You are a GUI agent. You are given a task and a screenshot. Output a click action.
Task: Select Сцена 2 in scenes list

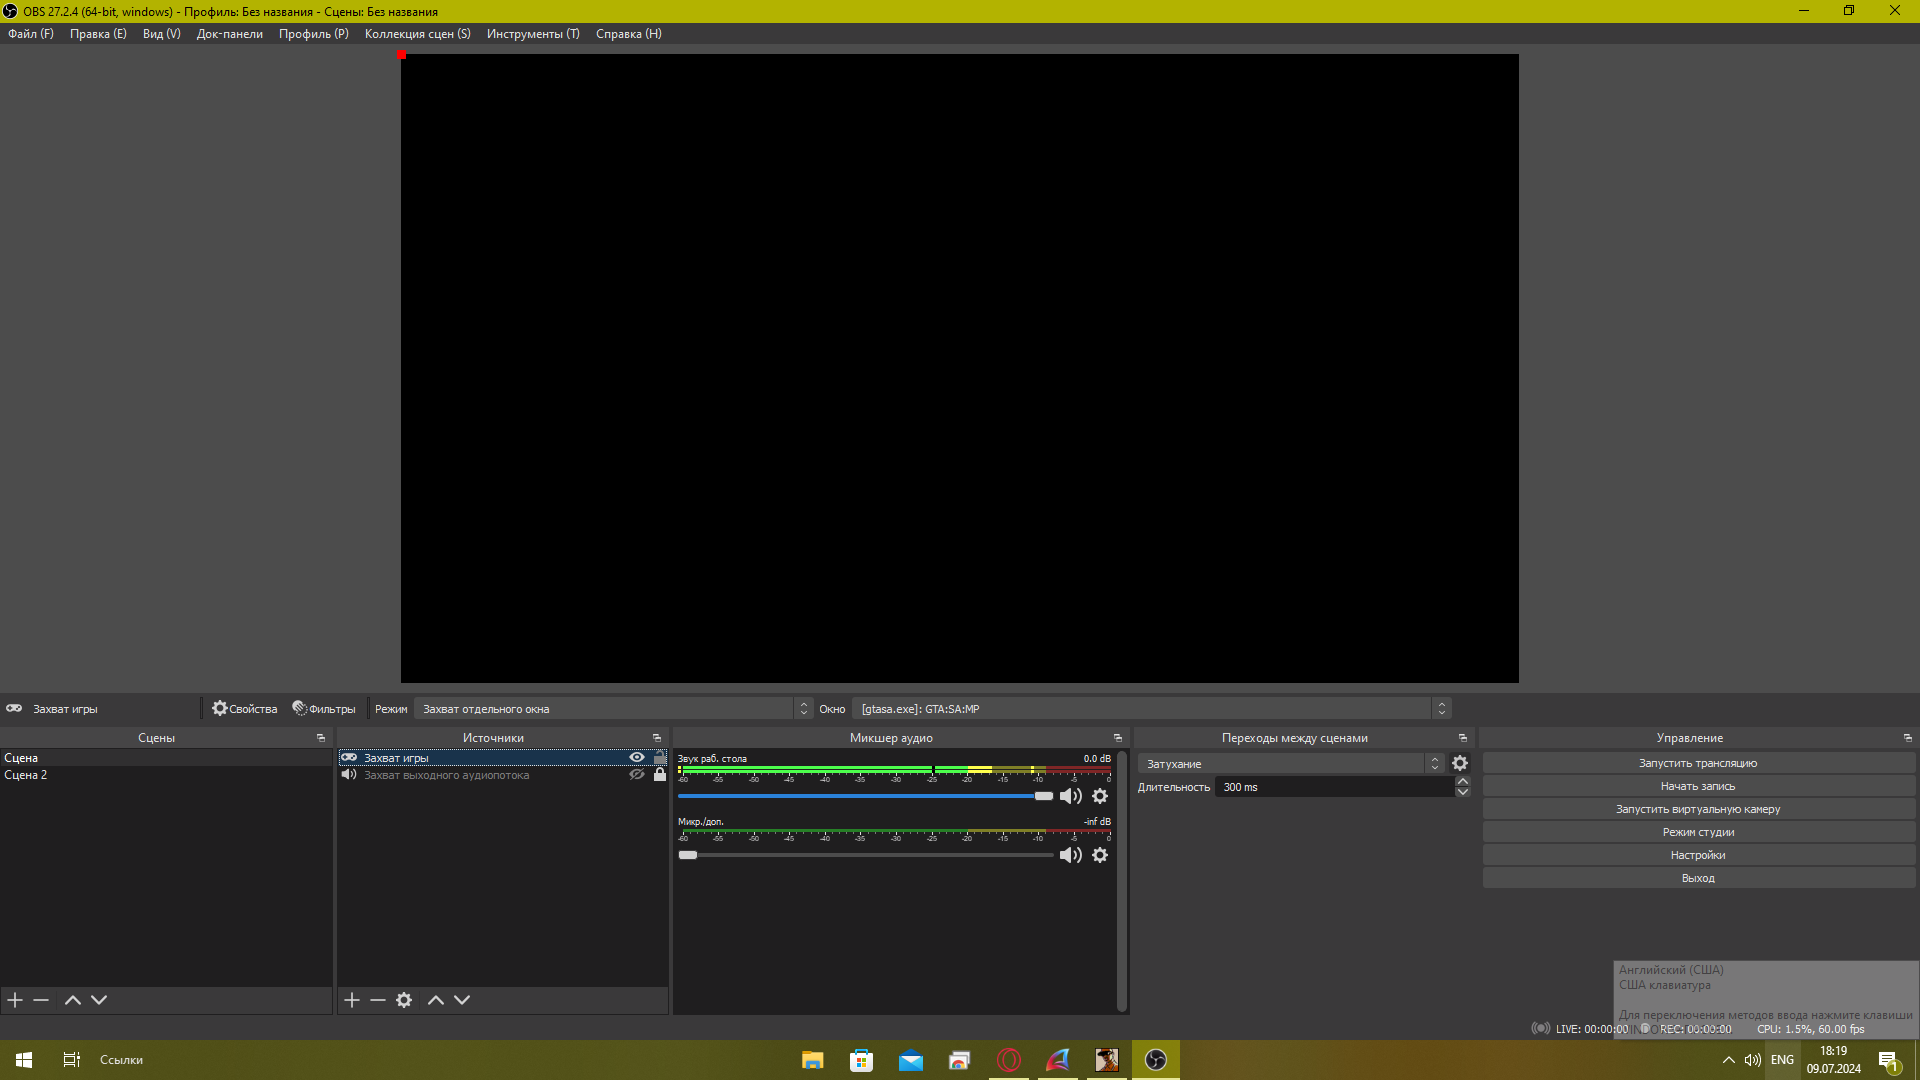point(165,775)
